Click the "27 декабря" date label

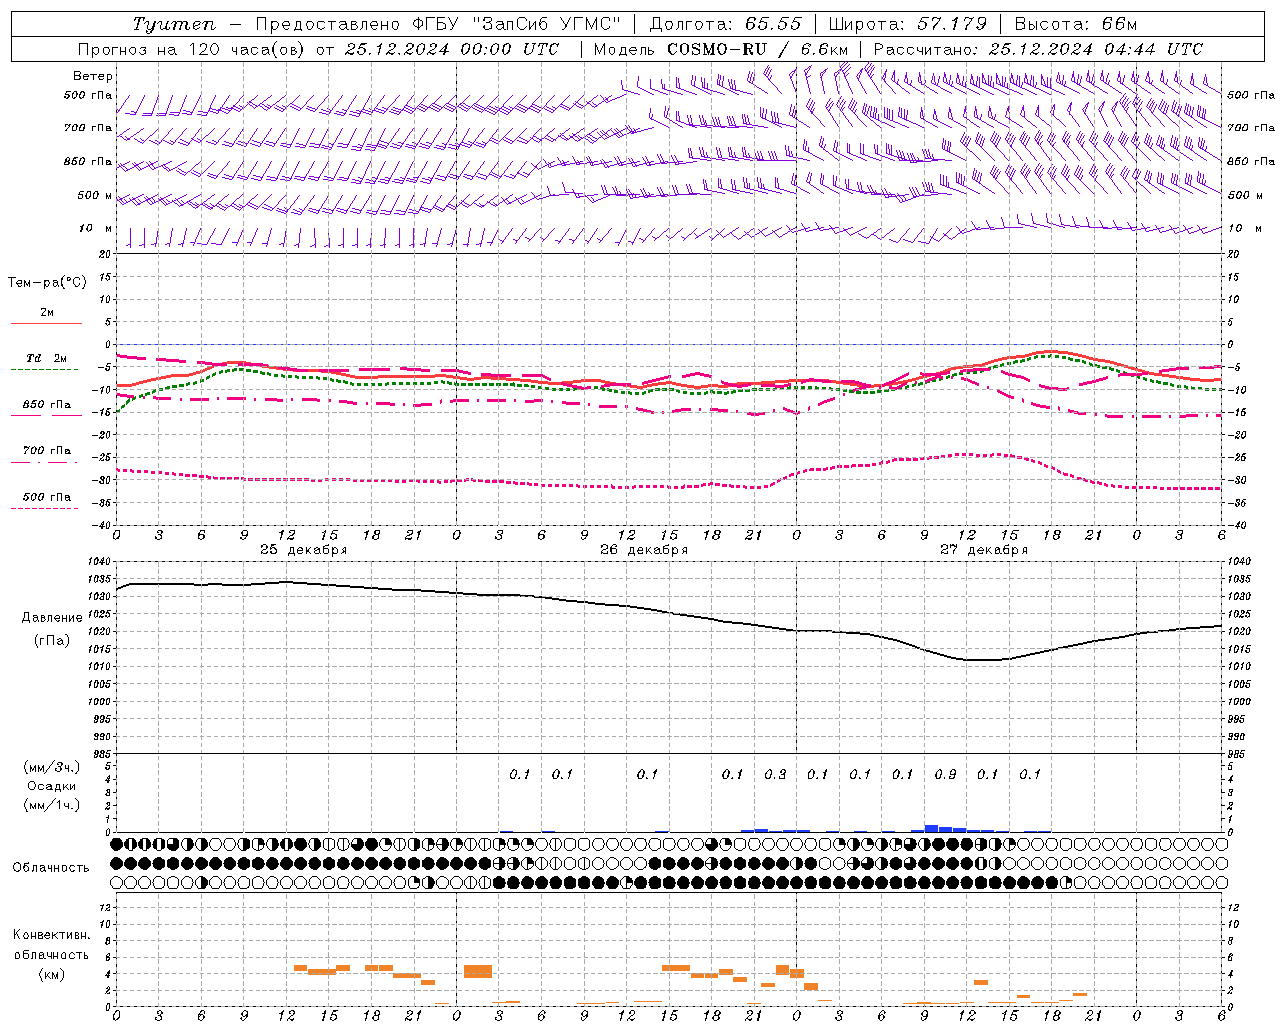tap(984, 550)
